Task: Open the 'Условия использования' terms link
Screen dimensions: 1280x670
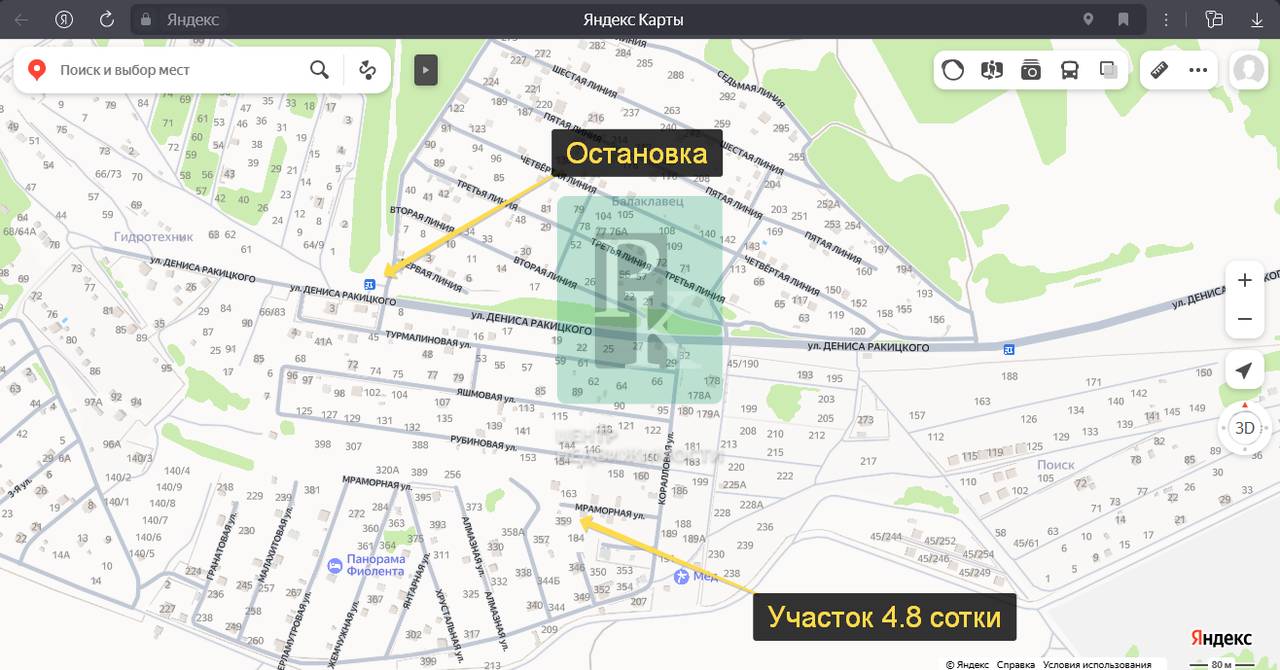Action: pos(1097,664)
